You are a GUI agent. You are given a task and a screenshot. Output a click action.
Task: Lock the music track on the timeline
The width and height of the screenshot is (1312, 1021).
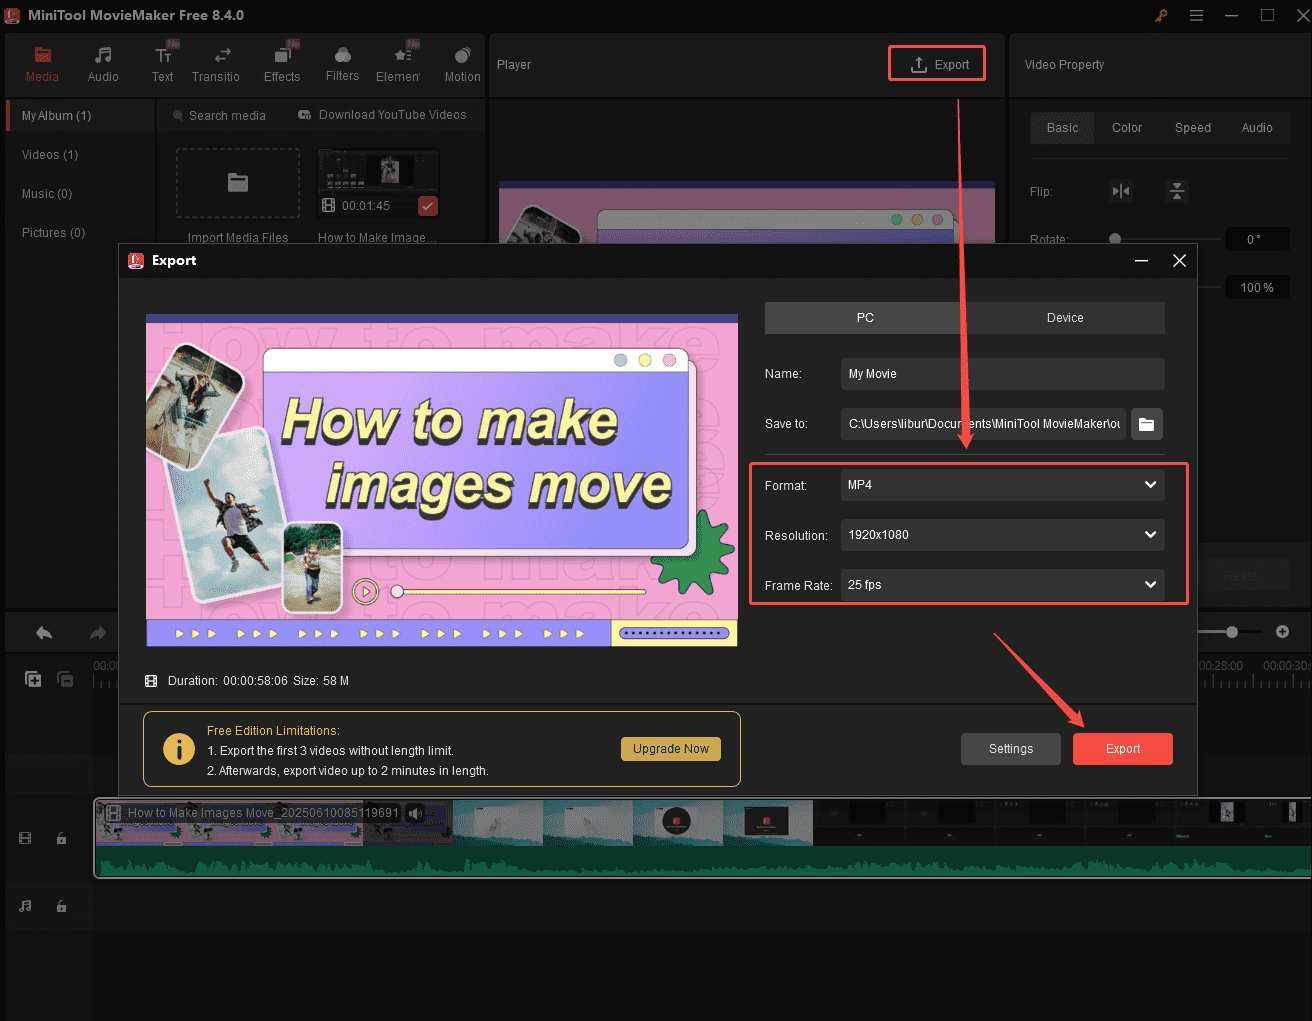coord(61,906)
